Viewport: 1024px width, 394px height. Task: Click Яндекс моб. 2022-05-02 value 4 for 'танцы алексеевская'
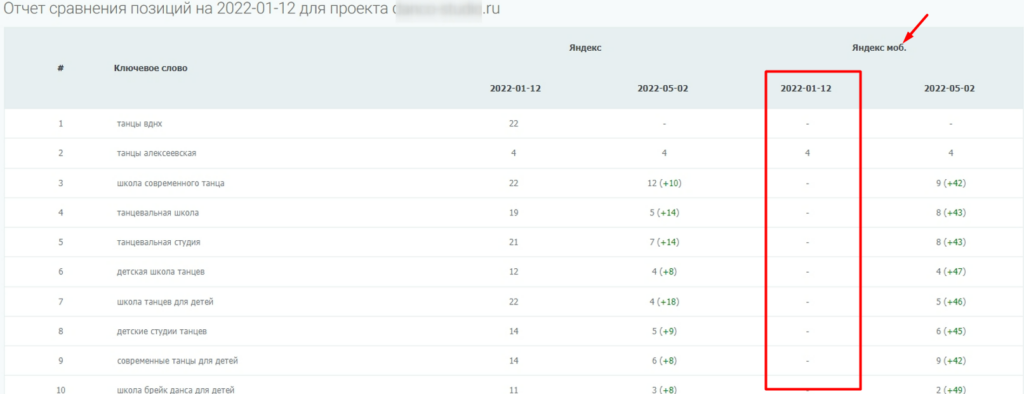click(x=951, y=154)
